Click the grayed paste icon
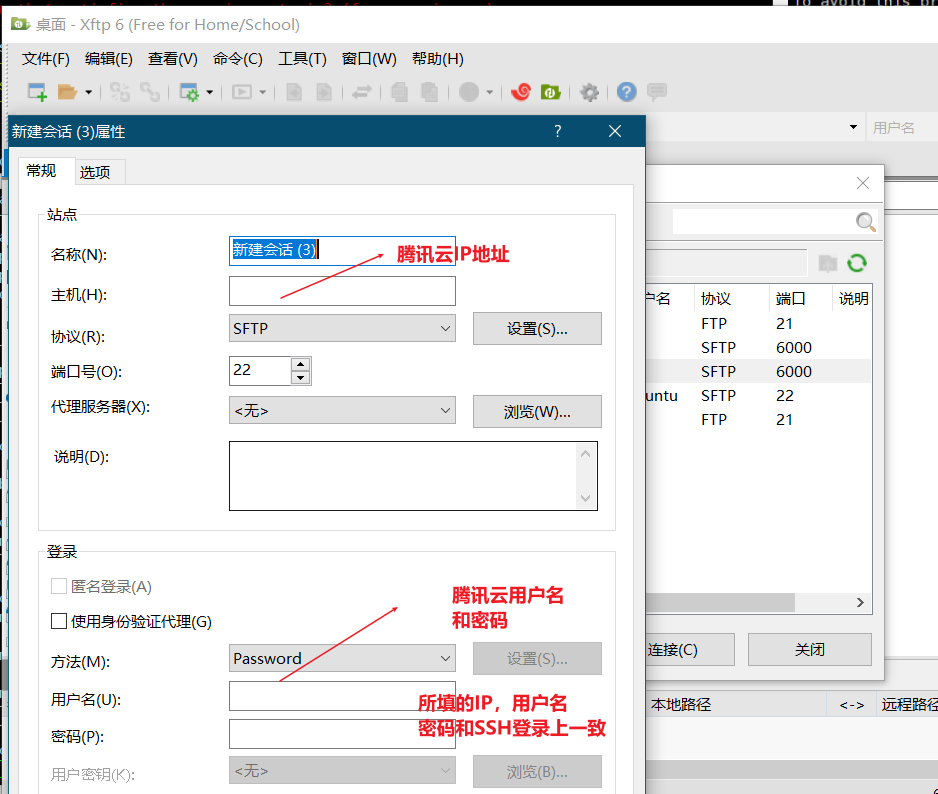 [429, 92]
